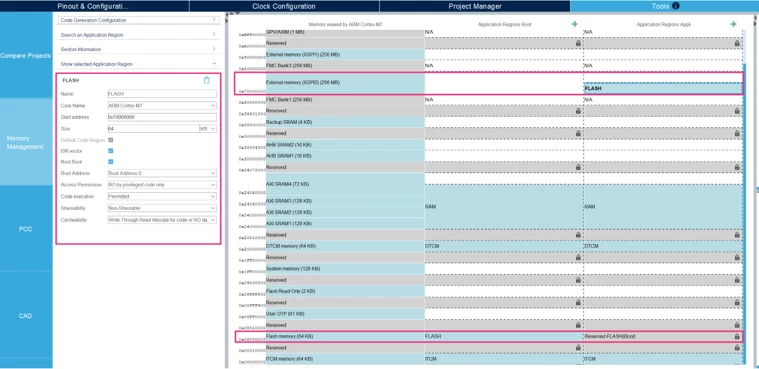Add region in Application Regions Appli column
Image resolution: width=759 pixels, height=369 pixels.
pos(733,24)
